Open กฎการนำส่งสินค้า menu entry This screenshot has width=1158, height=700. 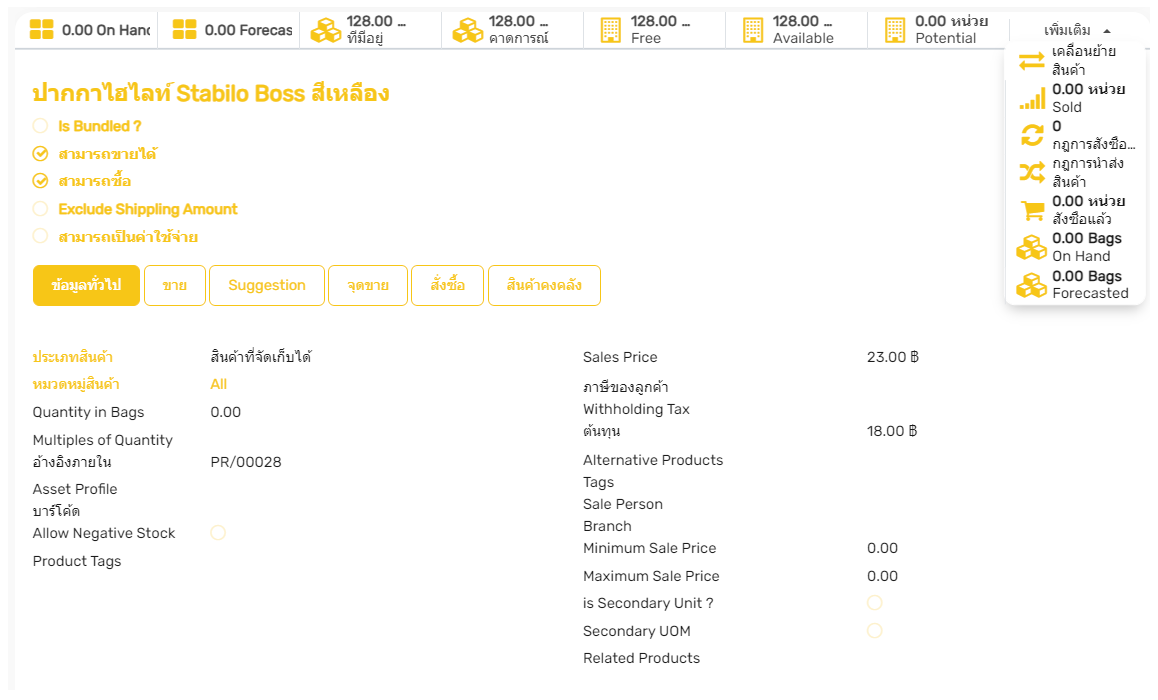click(x=1076, y=173)
